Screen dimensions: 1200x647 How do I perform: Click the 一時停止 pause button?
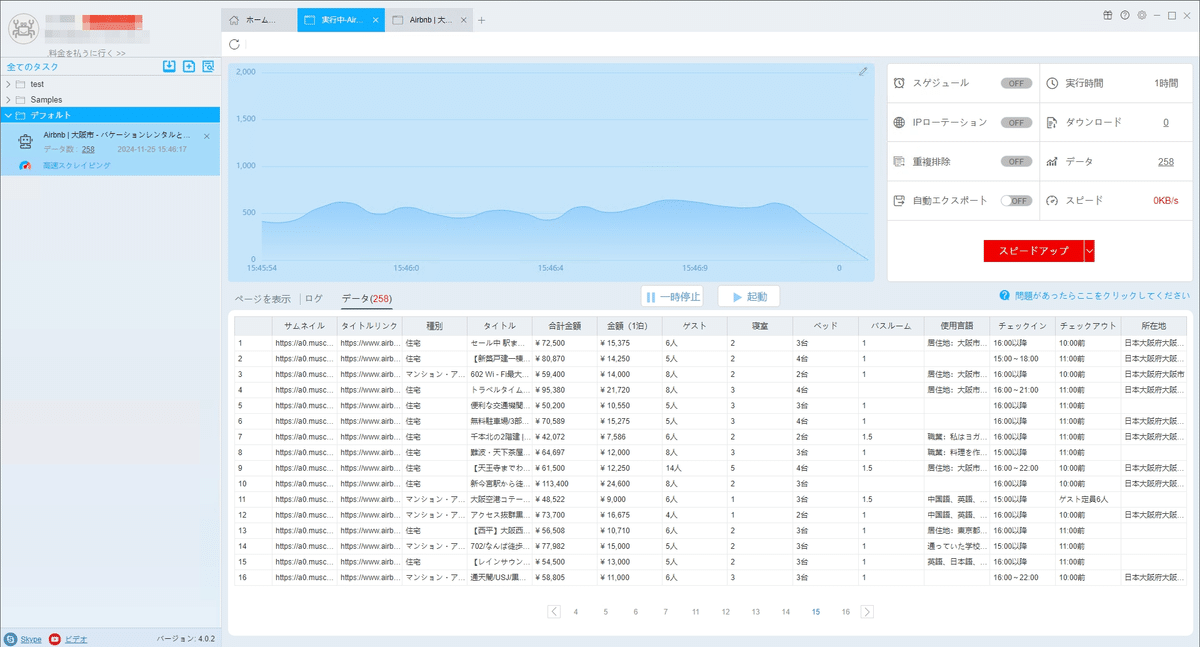click(674, 297)
